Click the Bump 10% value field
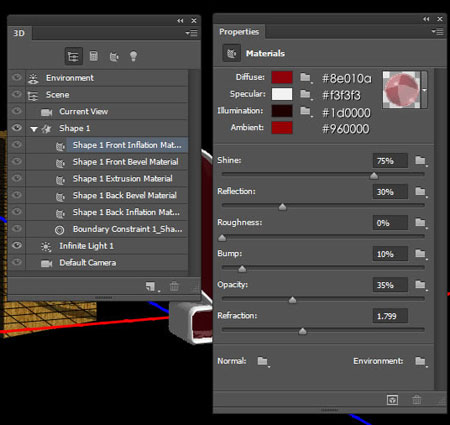Image resolution: width=450 pixels, height=425 pixels. coord(390,254)
